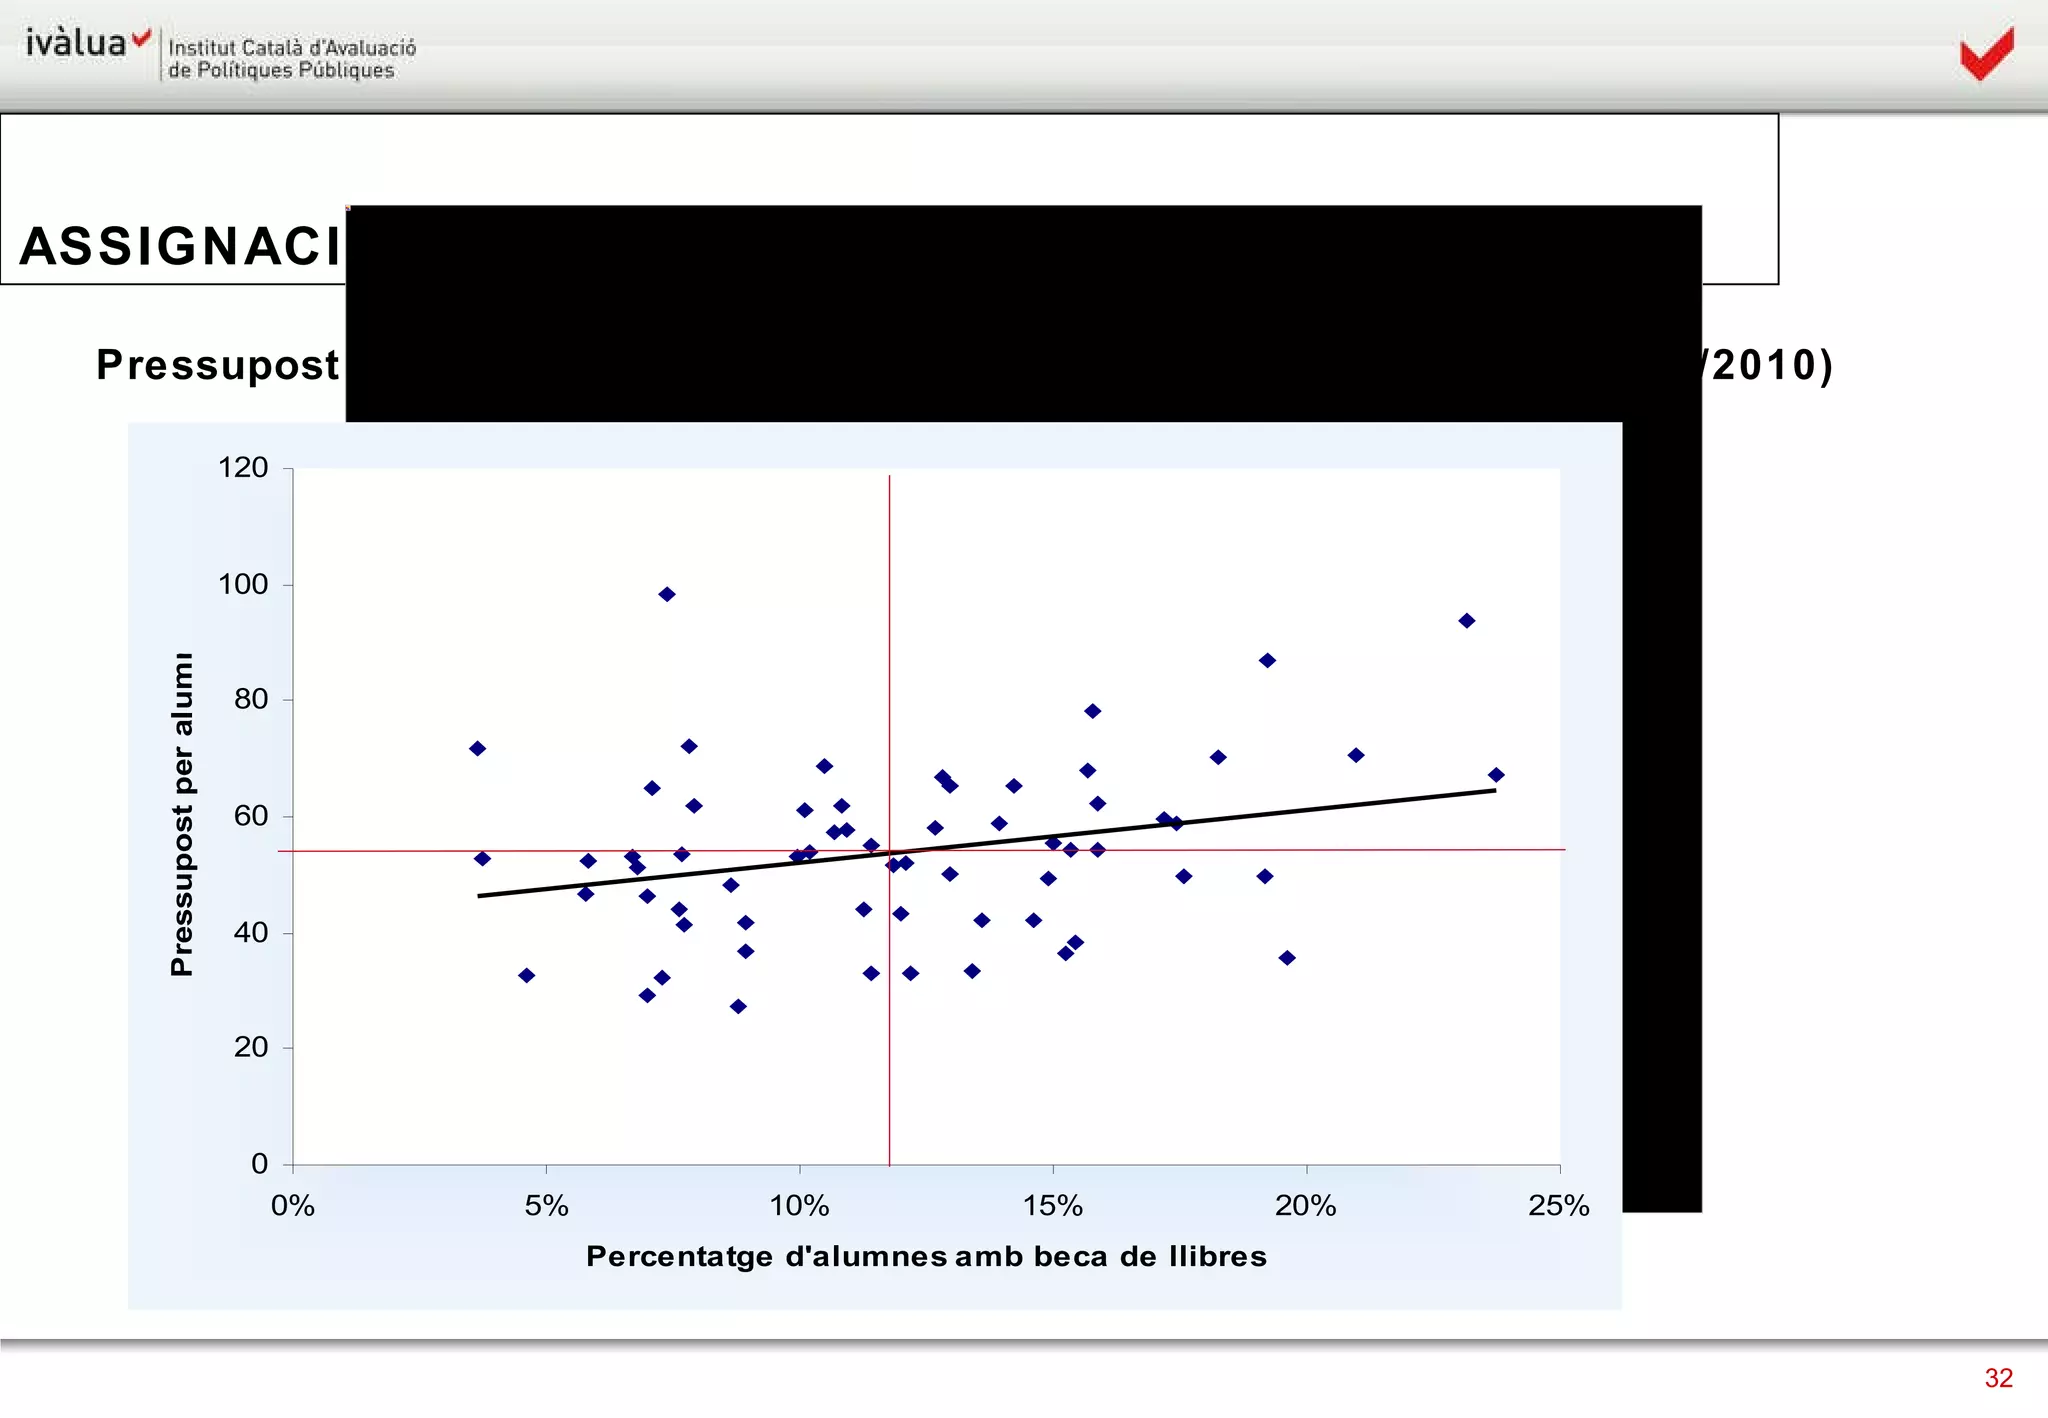Click the data point near 23% and 94
This screenshot has height=1418, width=2048.
click(1466, 621)
